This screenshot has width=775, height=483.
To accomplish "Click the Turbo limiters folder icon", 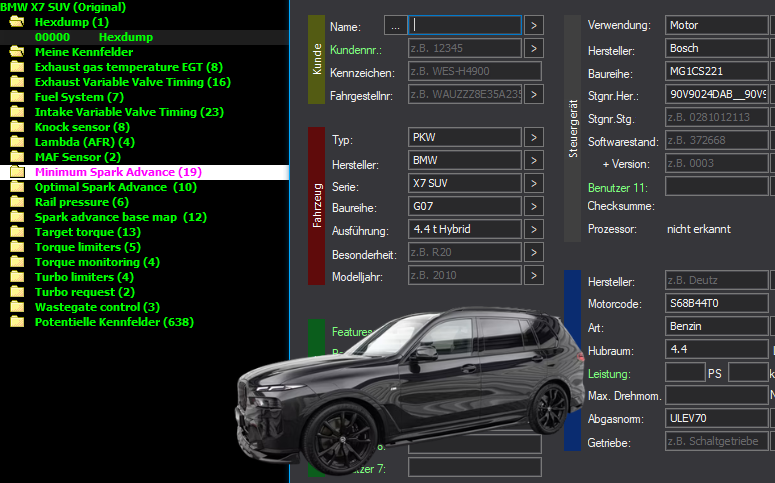I will pyautogui.click(x=17, y=277).
